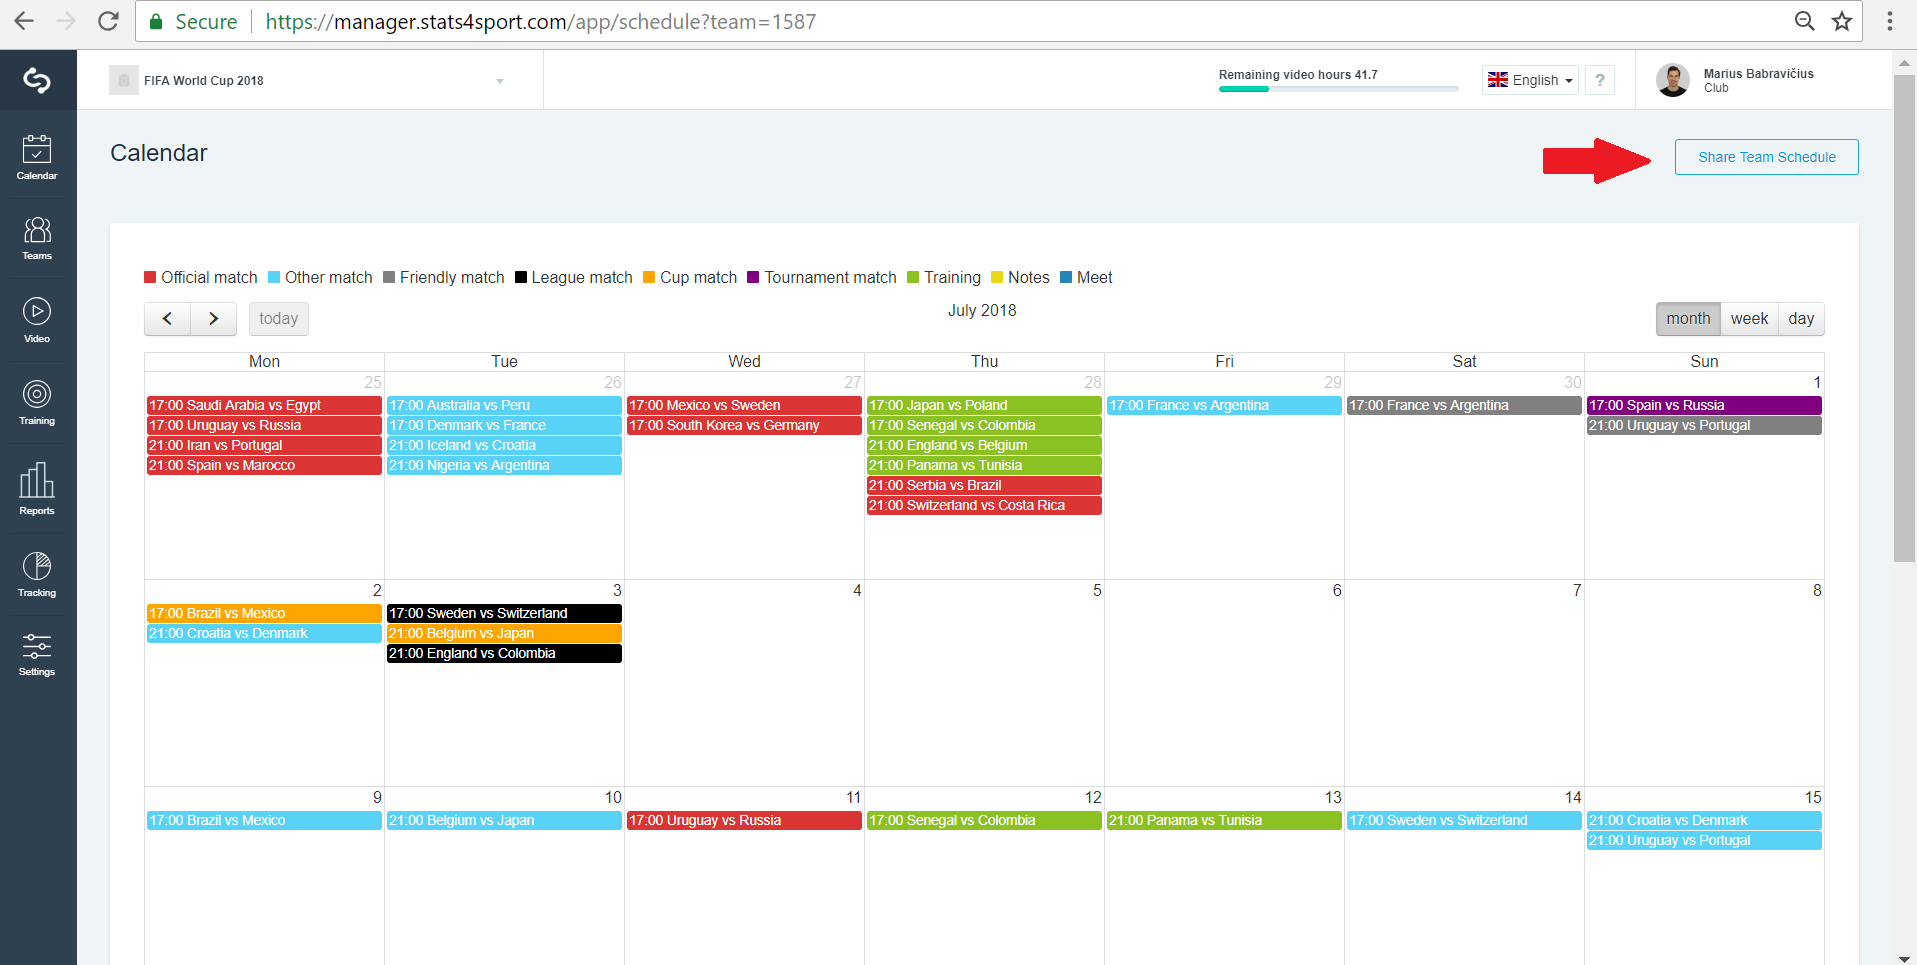Open Friday 29 France vs Argentina event

point(1224,405)
